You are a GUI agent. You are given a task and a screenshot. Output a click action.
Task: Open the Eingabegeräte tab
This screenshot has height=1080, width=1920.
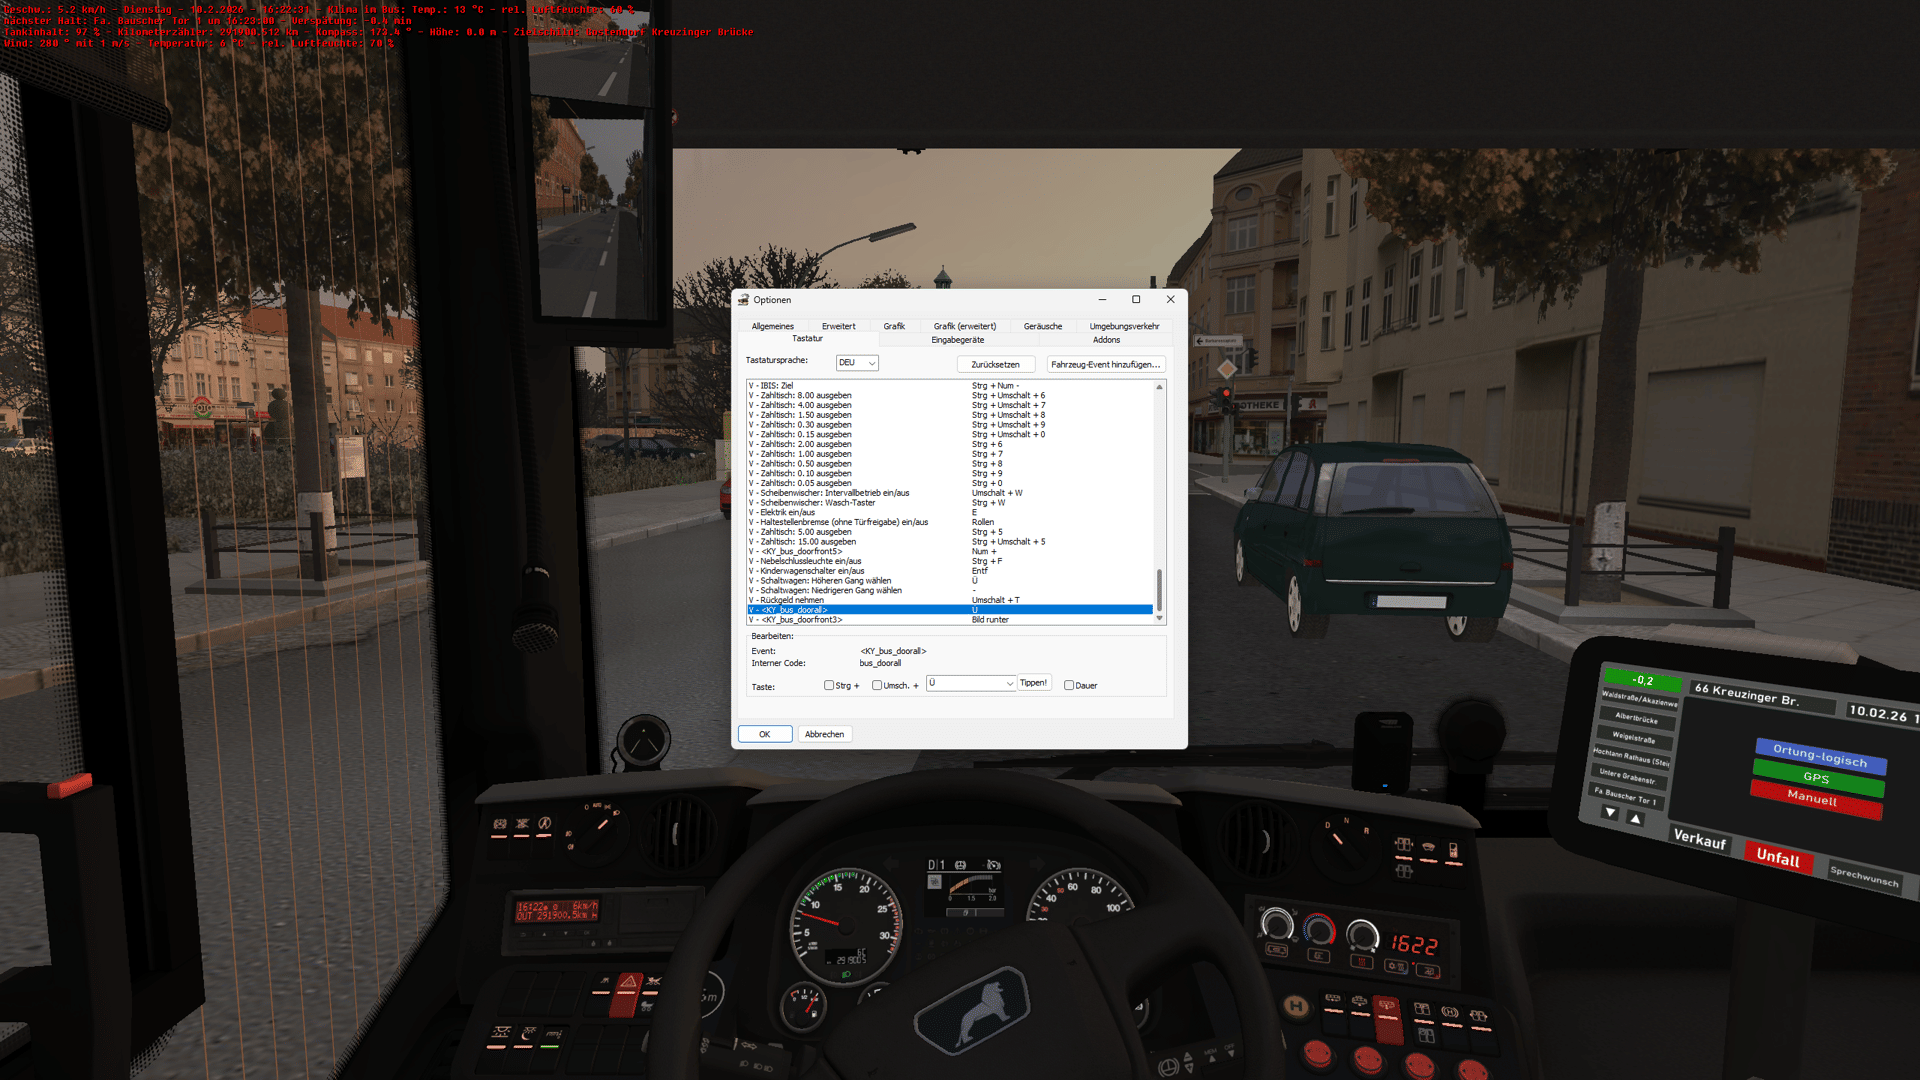point(957,340)
